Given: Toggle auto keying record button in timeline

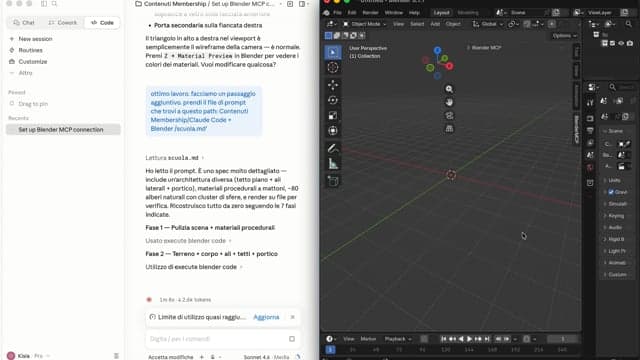Looking at the screenshot, I should click(x=424, y=339).
